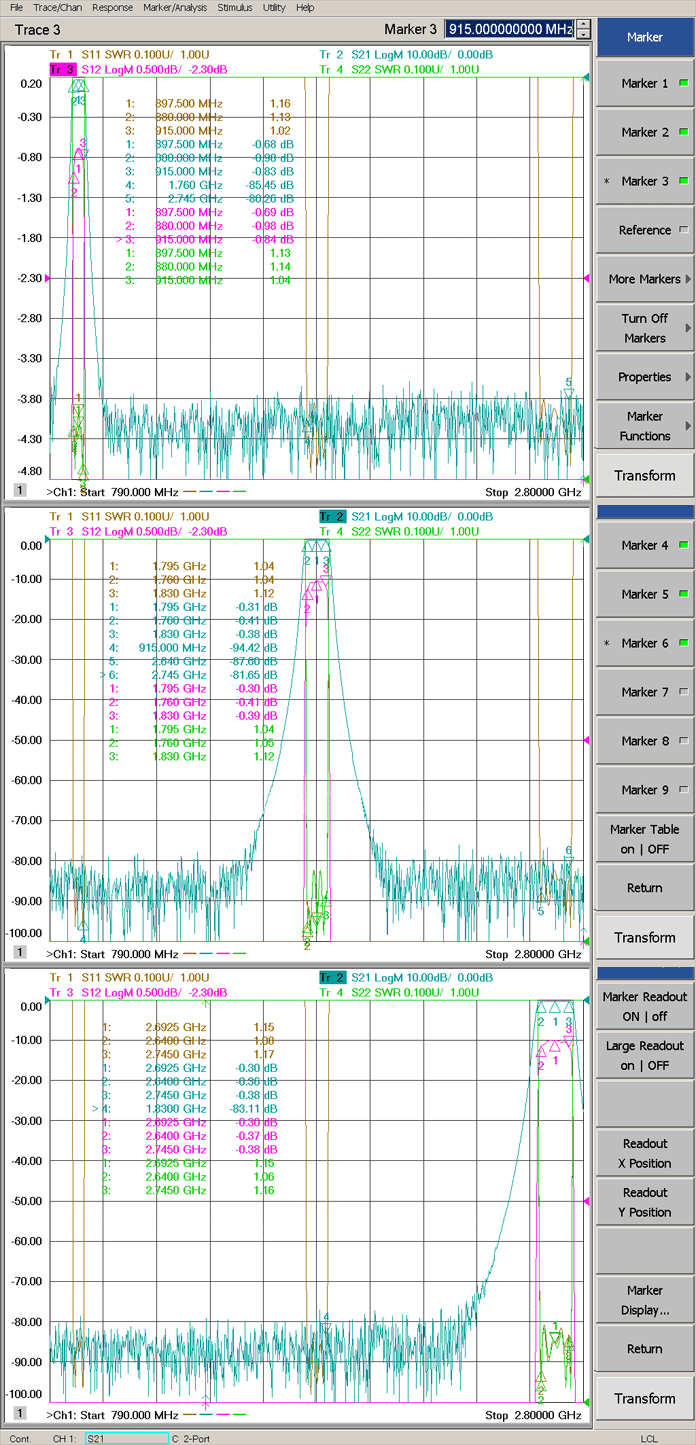Enable the Reference marker
Image resolution: width=696 pixels, height=1445 pixels.
click(x=645, y=230)
